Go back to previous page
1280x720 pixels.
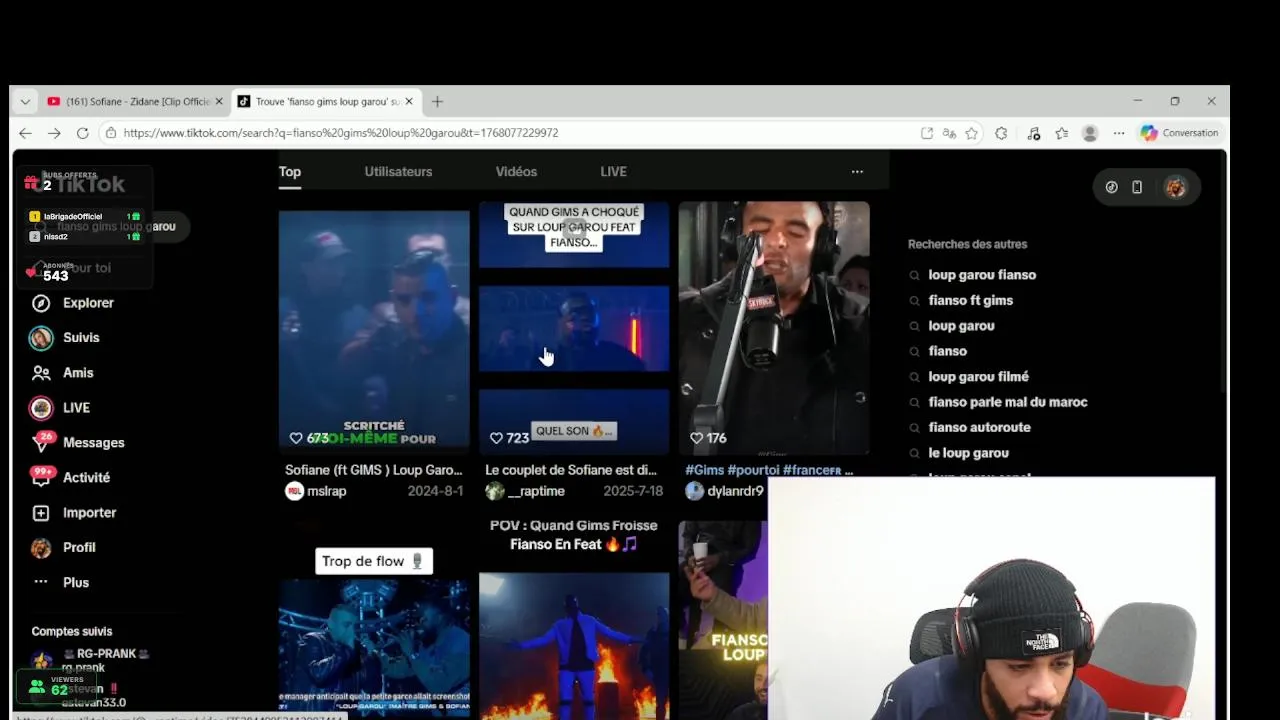click(x=26, y=133)
